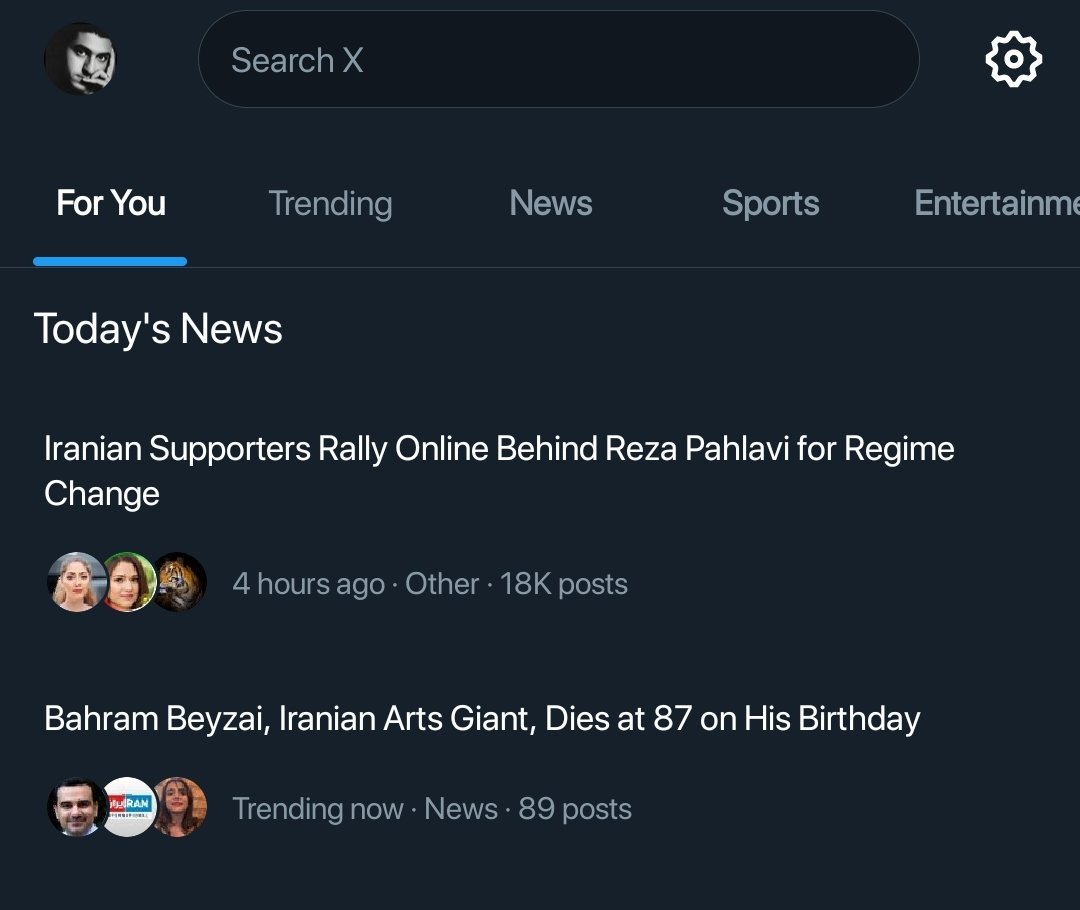This screenshot has width=1080, height=910.
Task: Click the suited man avatar under Beyzai story
Action: point(76,807)
